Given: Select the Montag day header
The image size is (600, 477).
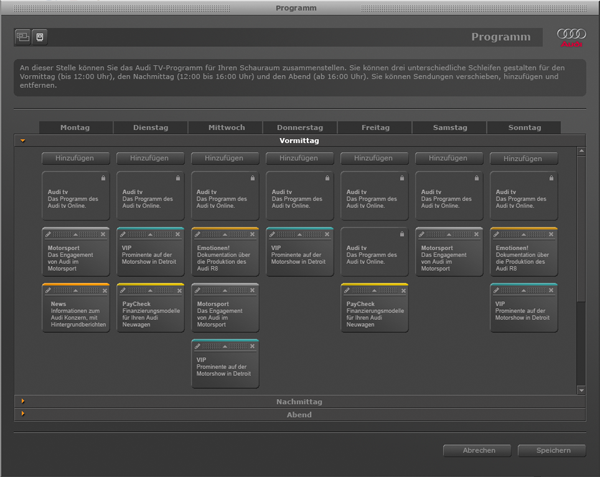Looking at the screenshot, I should [x=75, y=127].
